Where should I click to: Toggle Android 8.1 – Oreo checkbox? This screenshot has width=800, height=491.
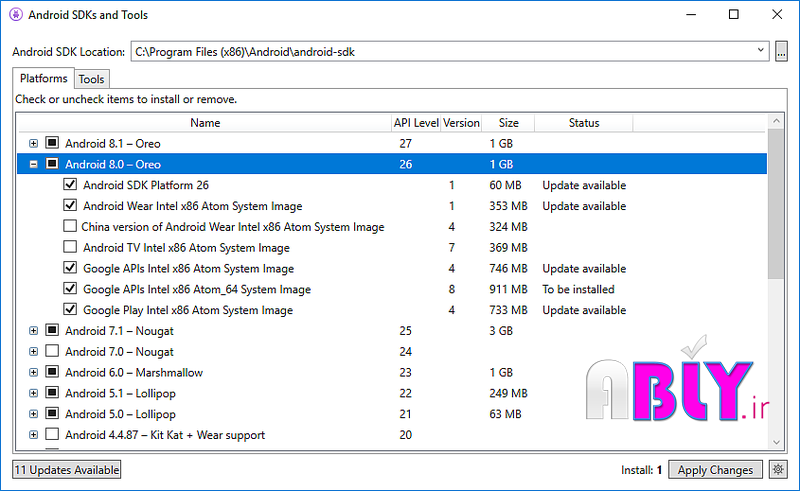[x=52, y=143]
